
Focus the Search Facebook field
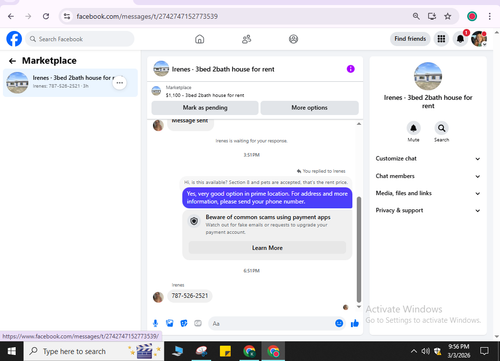coord(80,39)
